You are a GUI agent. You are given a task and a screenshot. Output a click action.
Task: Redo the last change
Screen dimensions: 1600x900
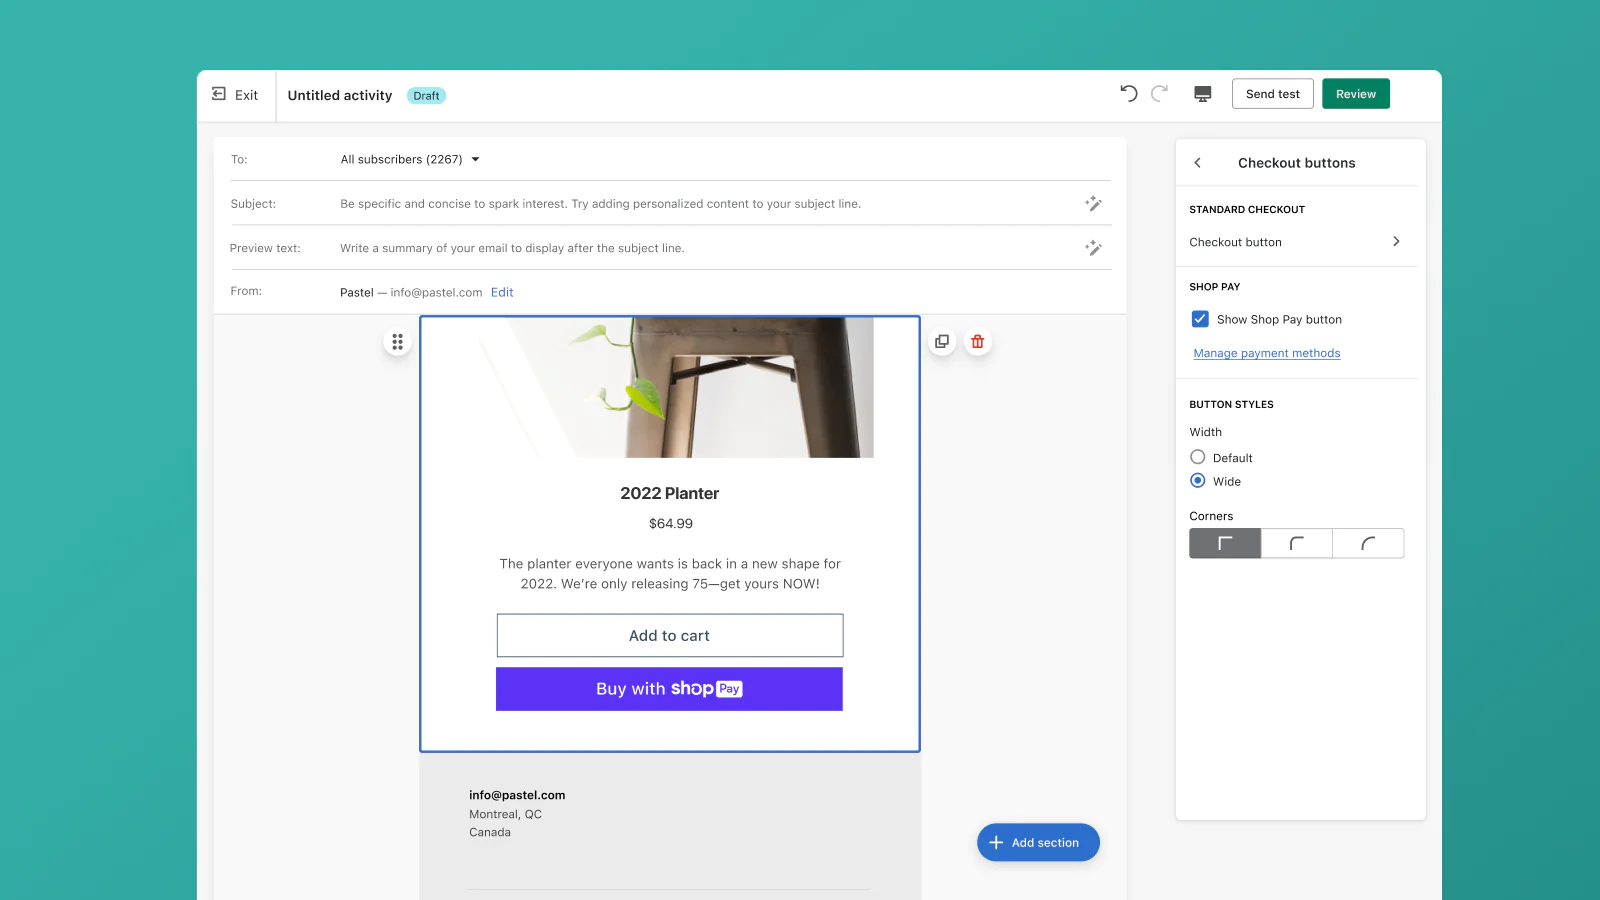click(1159, 94)
